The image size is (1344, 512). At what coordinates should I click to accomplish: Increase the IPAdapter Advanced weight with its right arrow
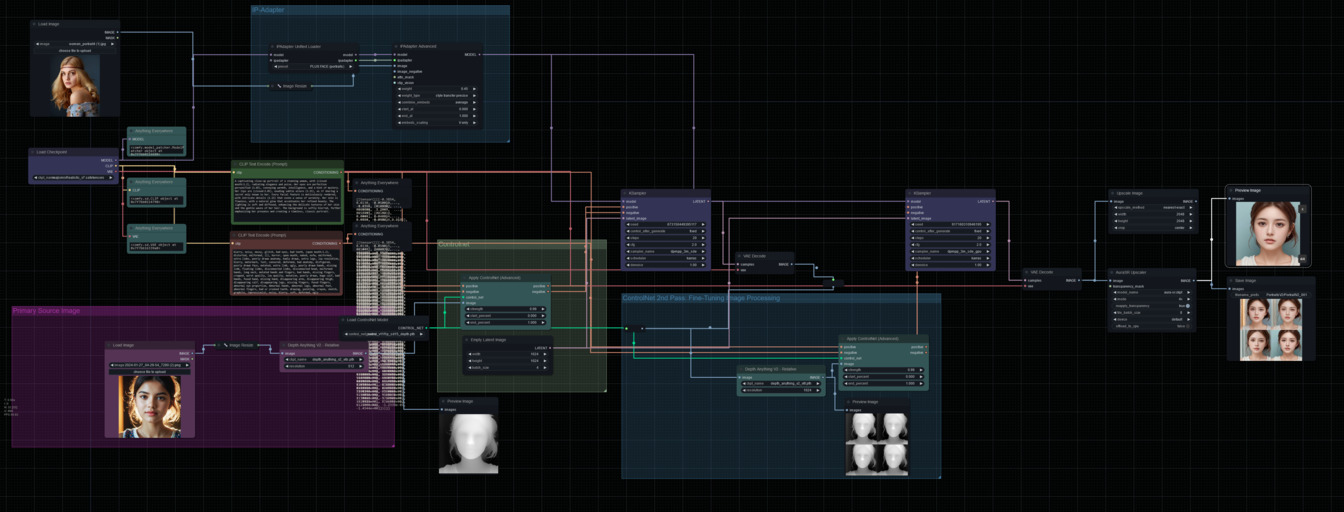pos(474,89)
